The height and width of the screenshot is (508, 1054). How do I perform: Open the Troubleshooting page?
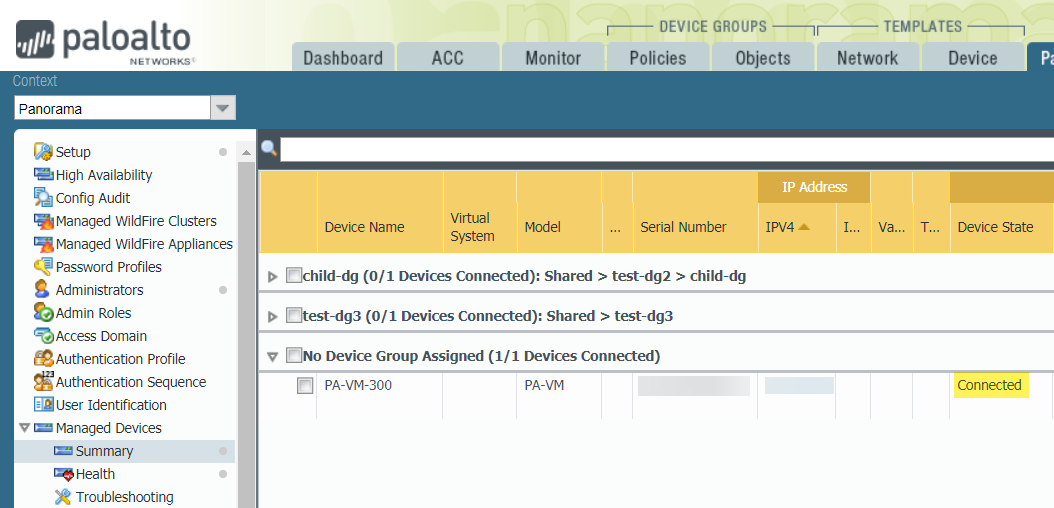tap(124, 497)
